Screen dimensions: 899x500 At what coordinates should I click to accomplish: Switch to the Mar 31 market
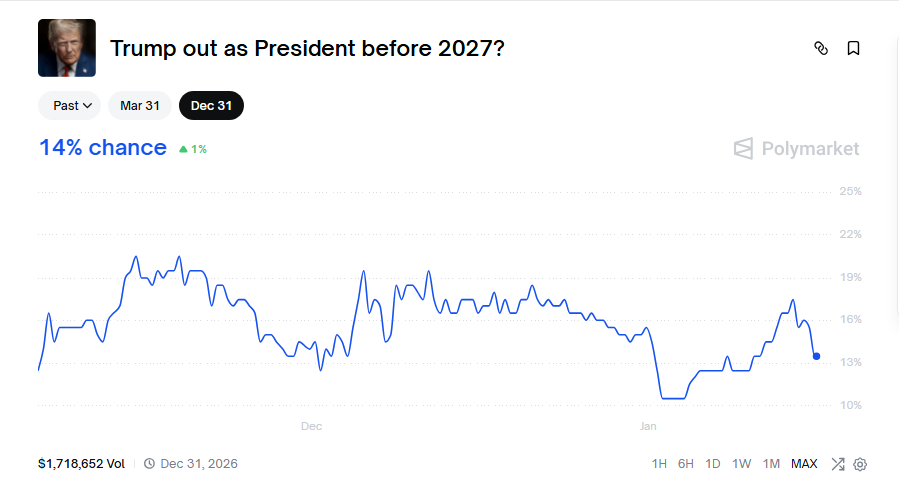(x=140, y=105)
